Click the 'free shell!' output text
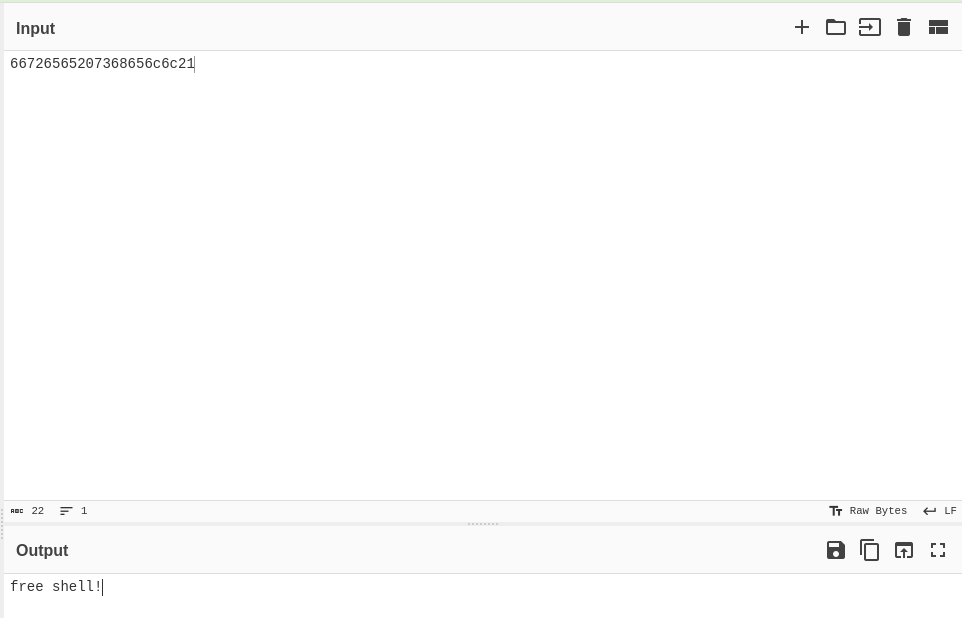This screenshot has width=962, height=618. coord(56,587)
